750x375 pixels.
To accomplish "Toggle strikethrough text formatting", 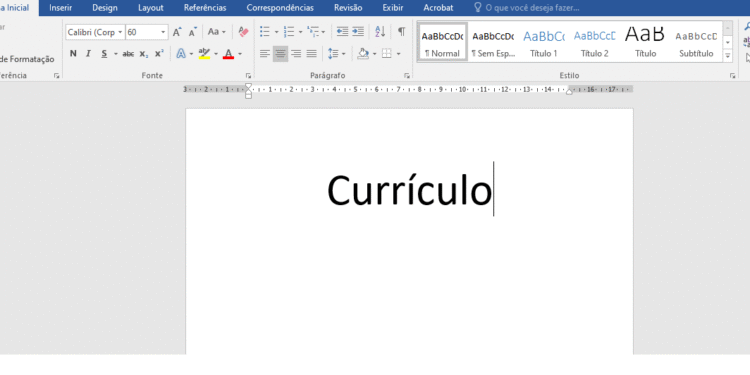I will (128, 54).
